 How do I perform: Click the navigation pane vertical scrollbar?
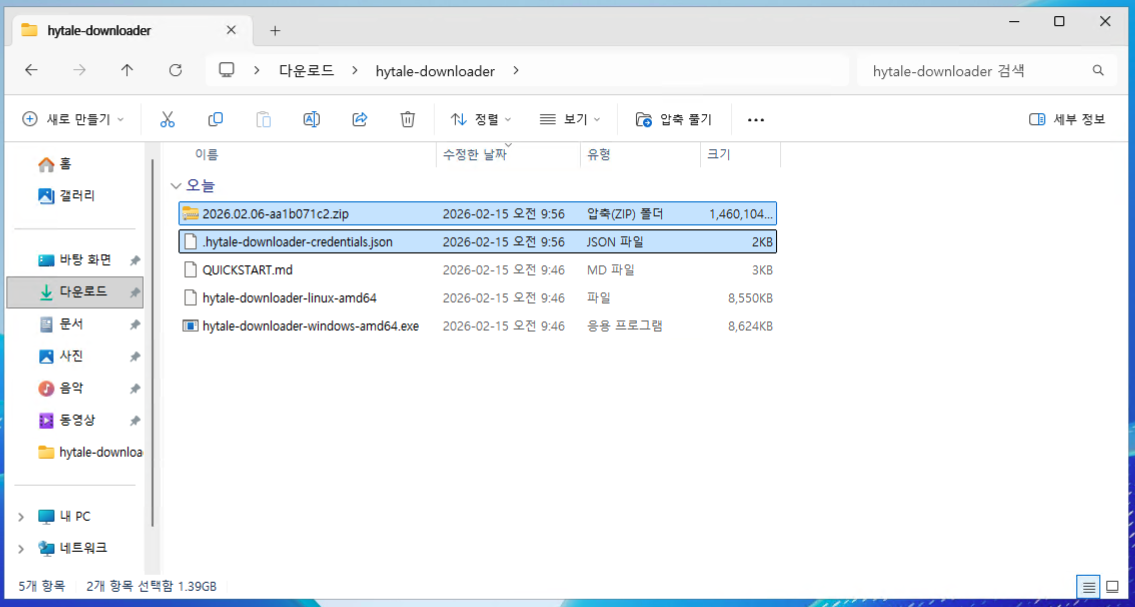pos(153,343)
